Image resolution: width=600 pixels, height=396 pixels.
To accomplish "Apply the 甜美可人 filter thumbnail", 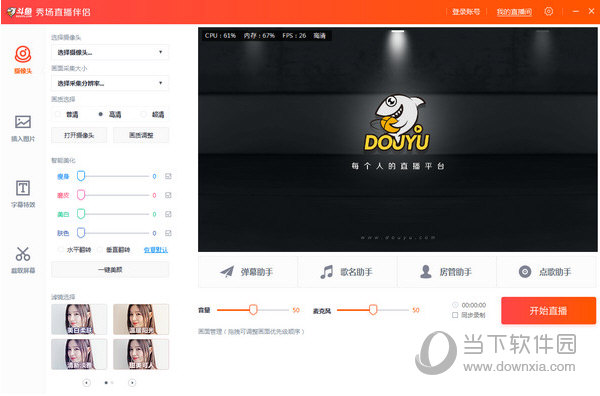I will coord(141,354).
